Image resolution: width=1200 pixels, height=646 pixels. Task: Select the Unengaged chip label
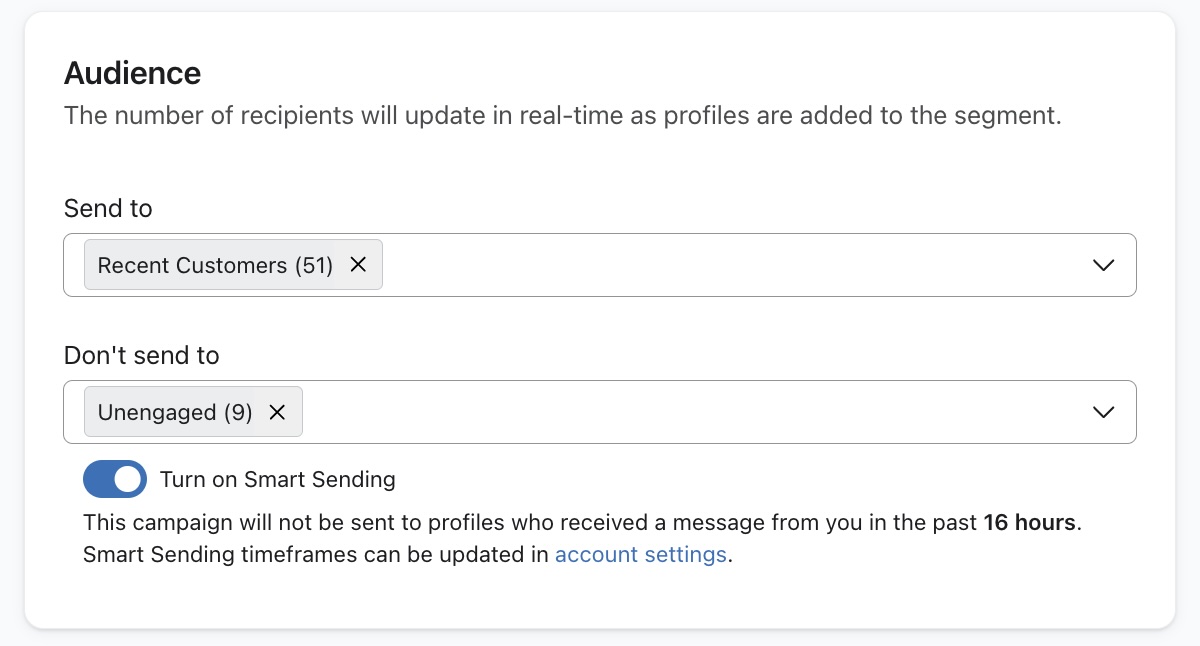click(157, 412)
